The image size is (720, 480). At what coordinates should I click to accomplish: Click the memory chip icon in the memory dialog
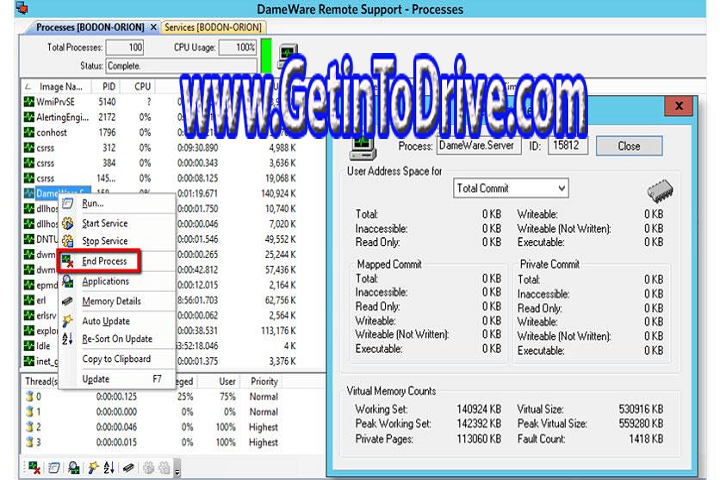pos(660,191)
